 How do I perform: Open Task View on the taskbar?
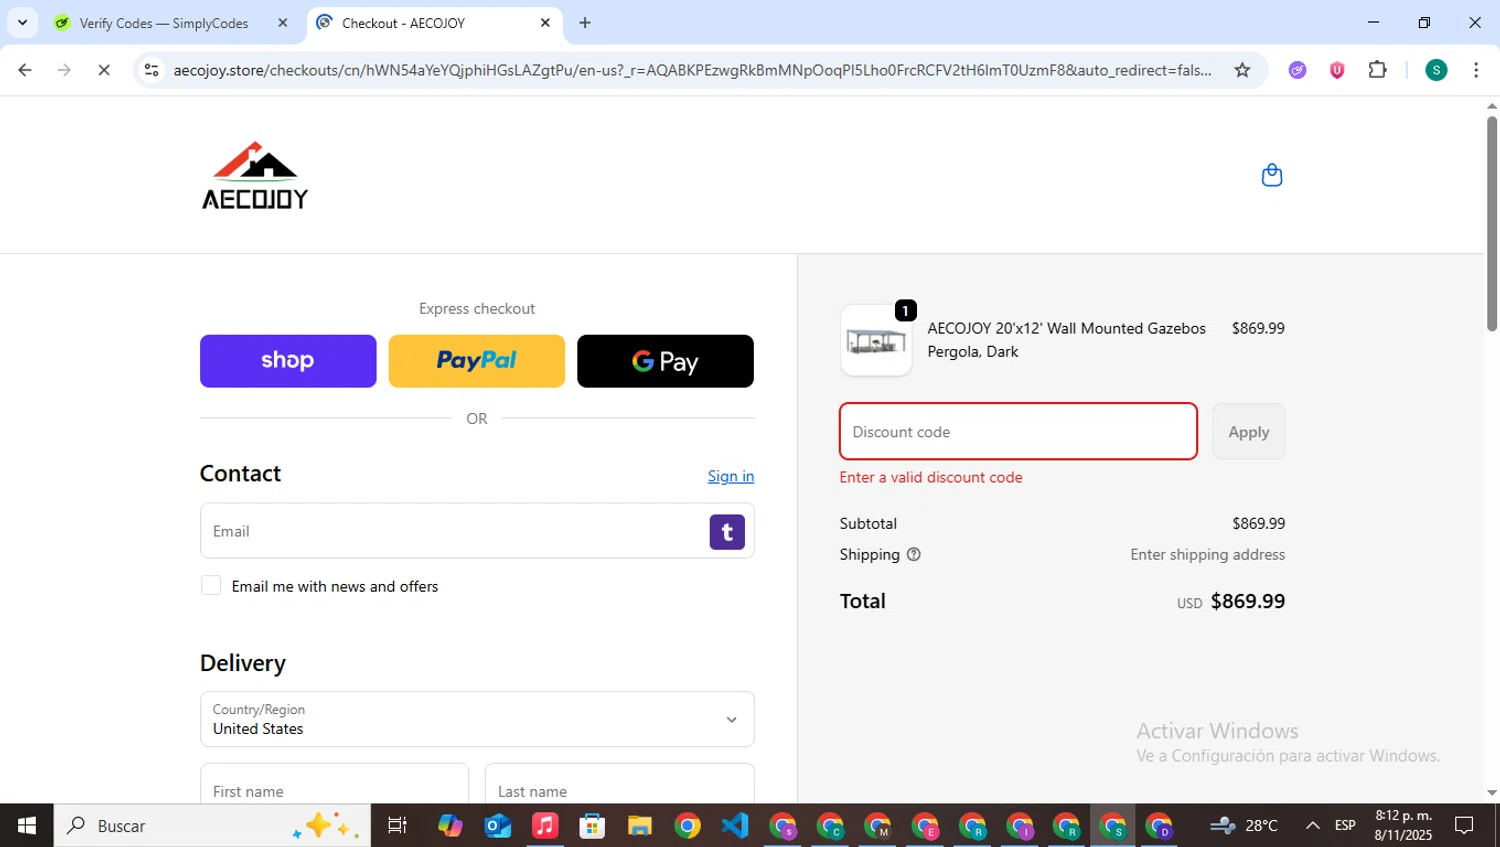tap(397, 826)
